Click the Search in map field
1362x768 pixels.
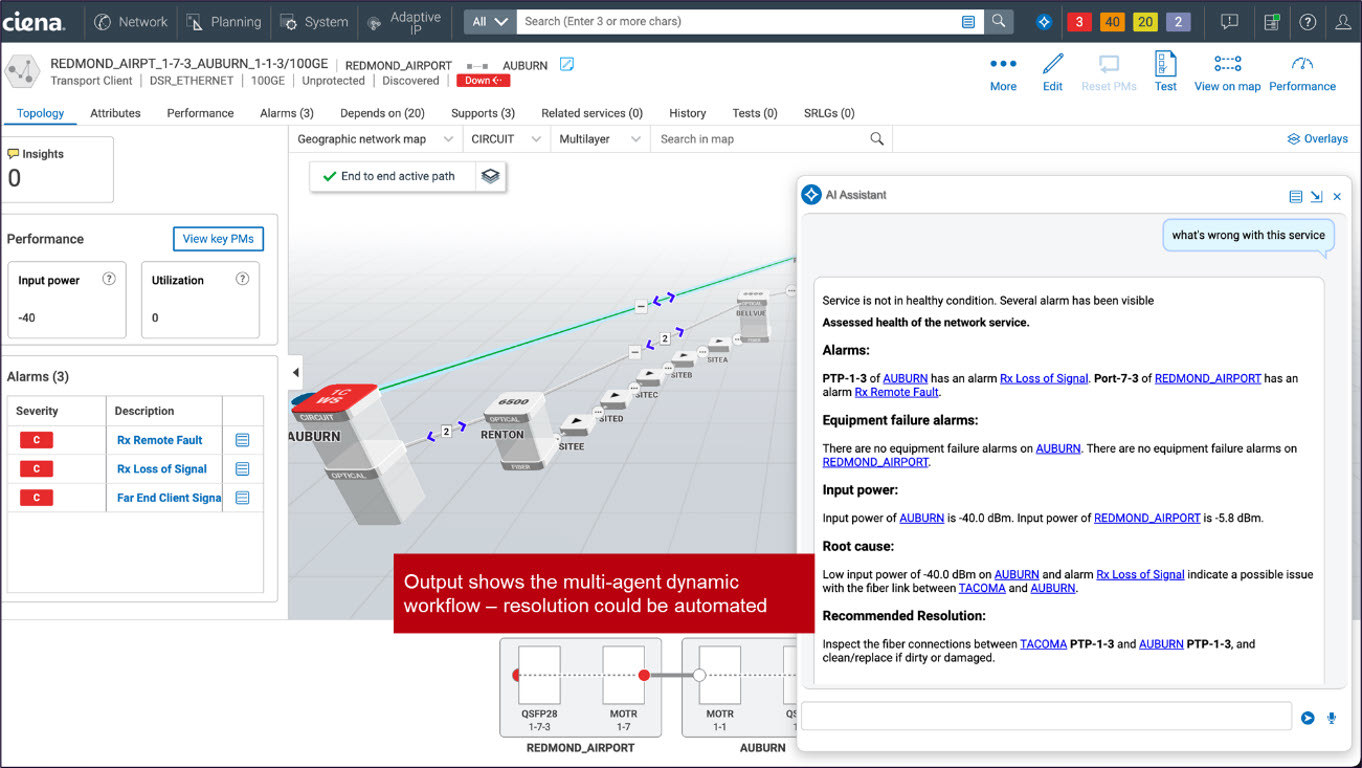[760, 139]
